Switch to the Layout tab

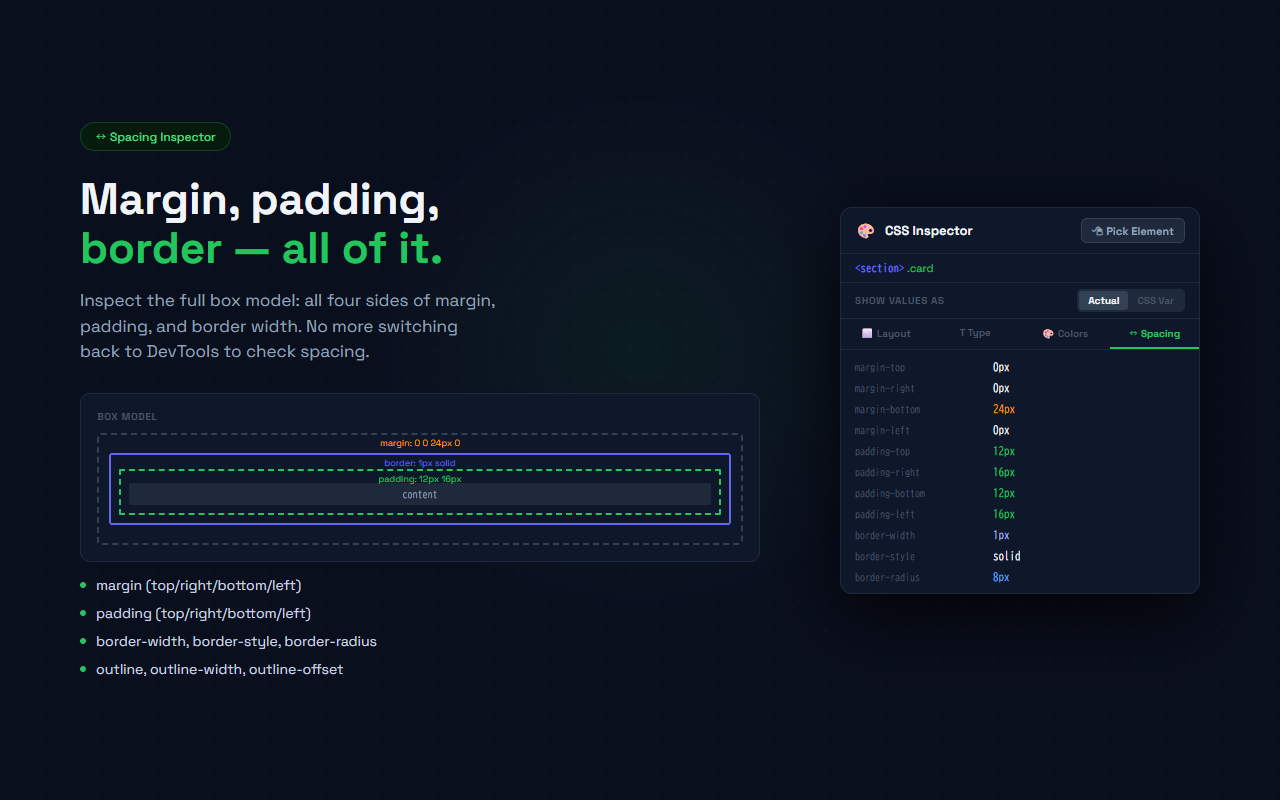(886, 334)
